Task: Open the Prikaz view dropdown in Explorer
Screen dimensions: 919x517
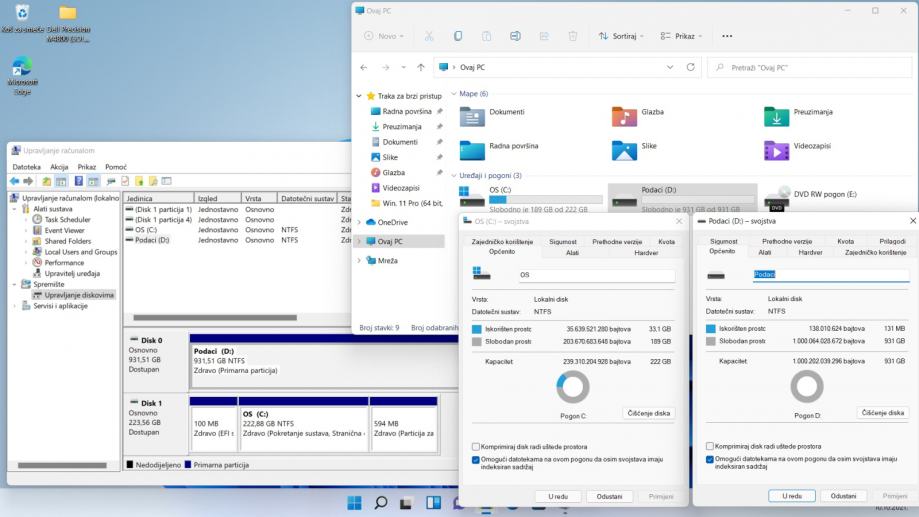Action: 682,36
